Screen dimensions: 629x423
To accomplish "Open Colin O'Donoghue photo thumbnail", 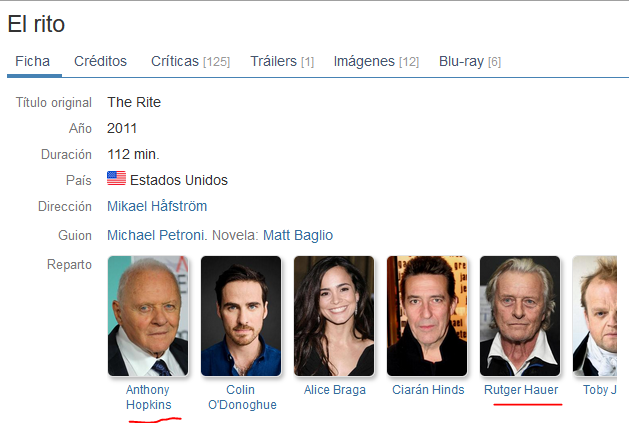I will (241, 315).
